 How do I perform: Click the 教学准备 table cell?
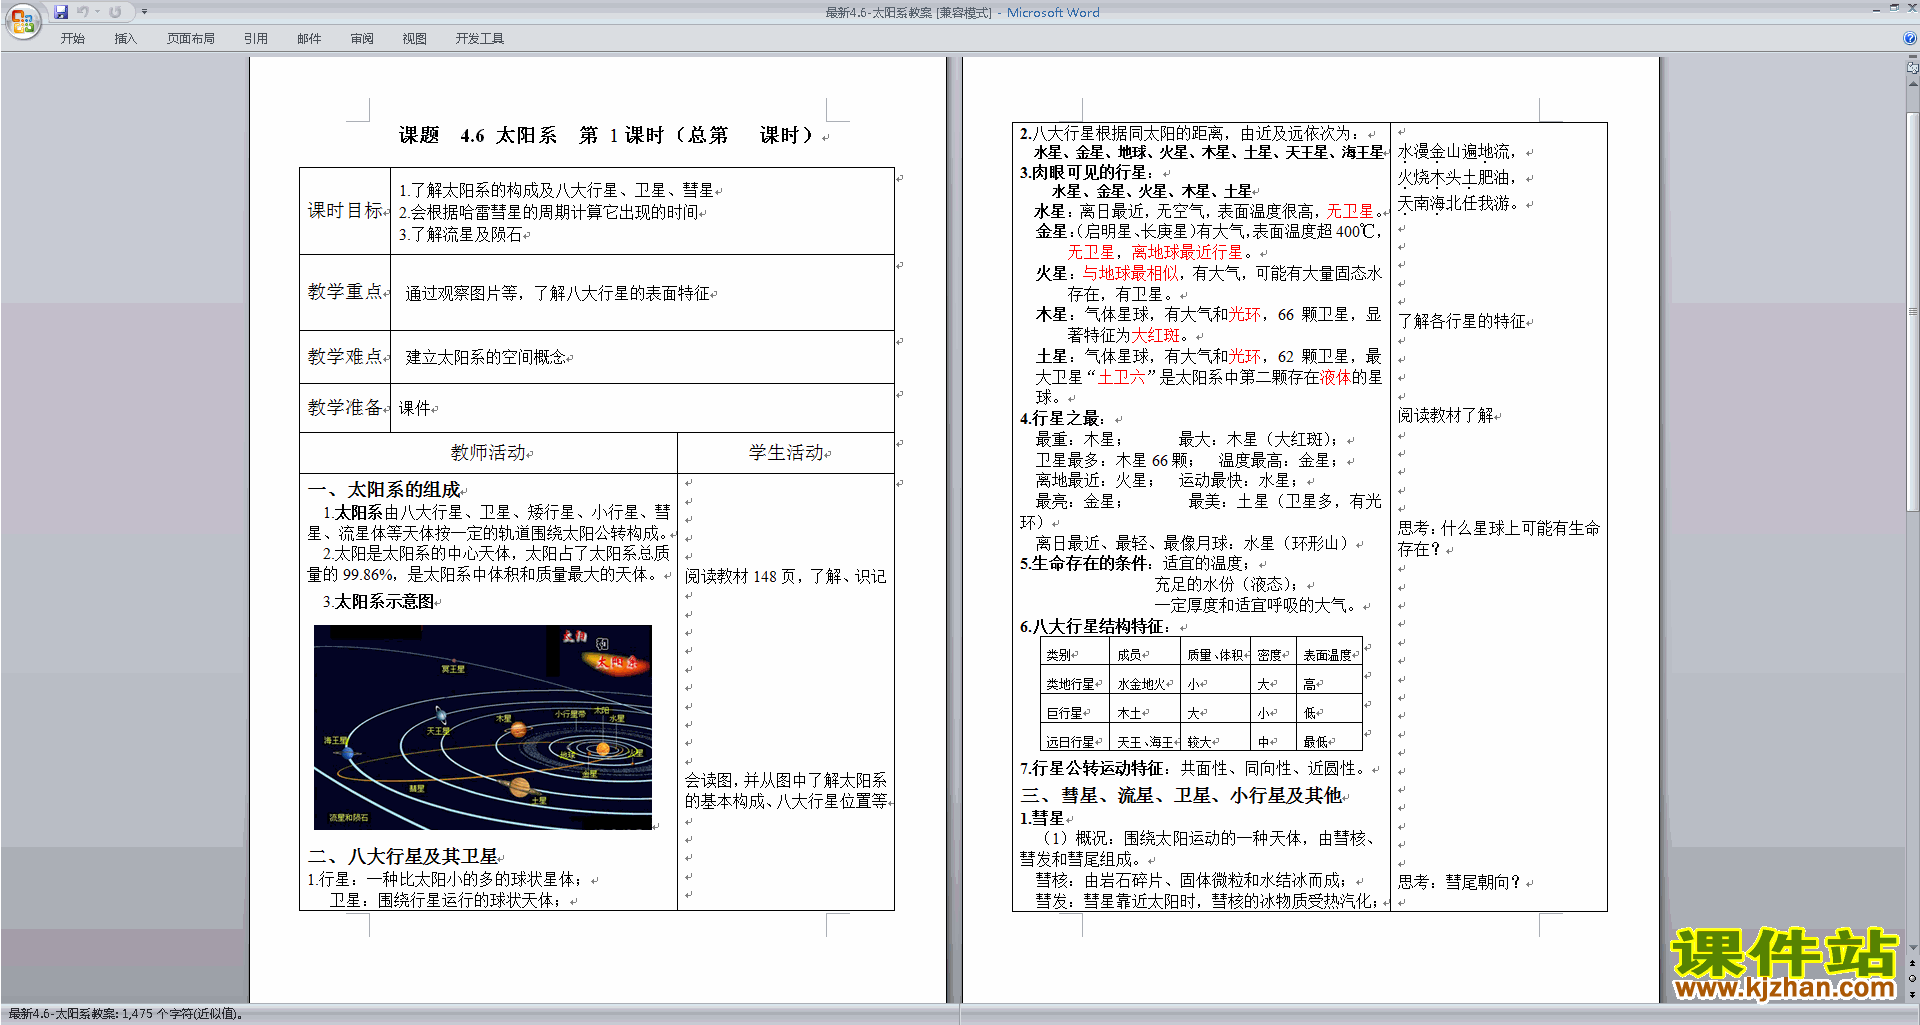click(x=345, y=408)
